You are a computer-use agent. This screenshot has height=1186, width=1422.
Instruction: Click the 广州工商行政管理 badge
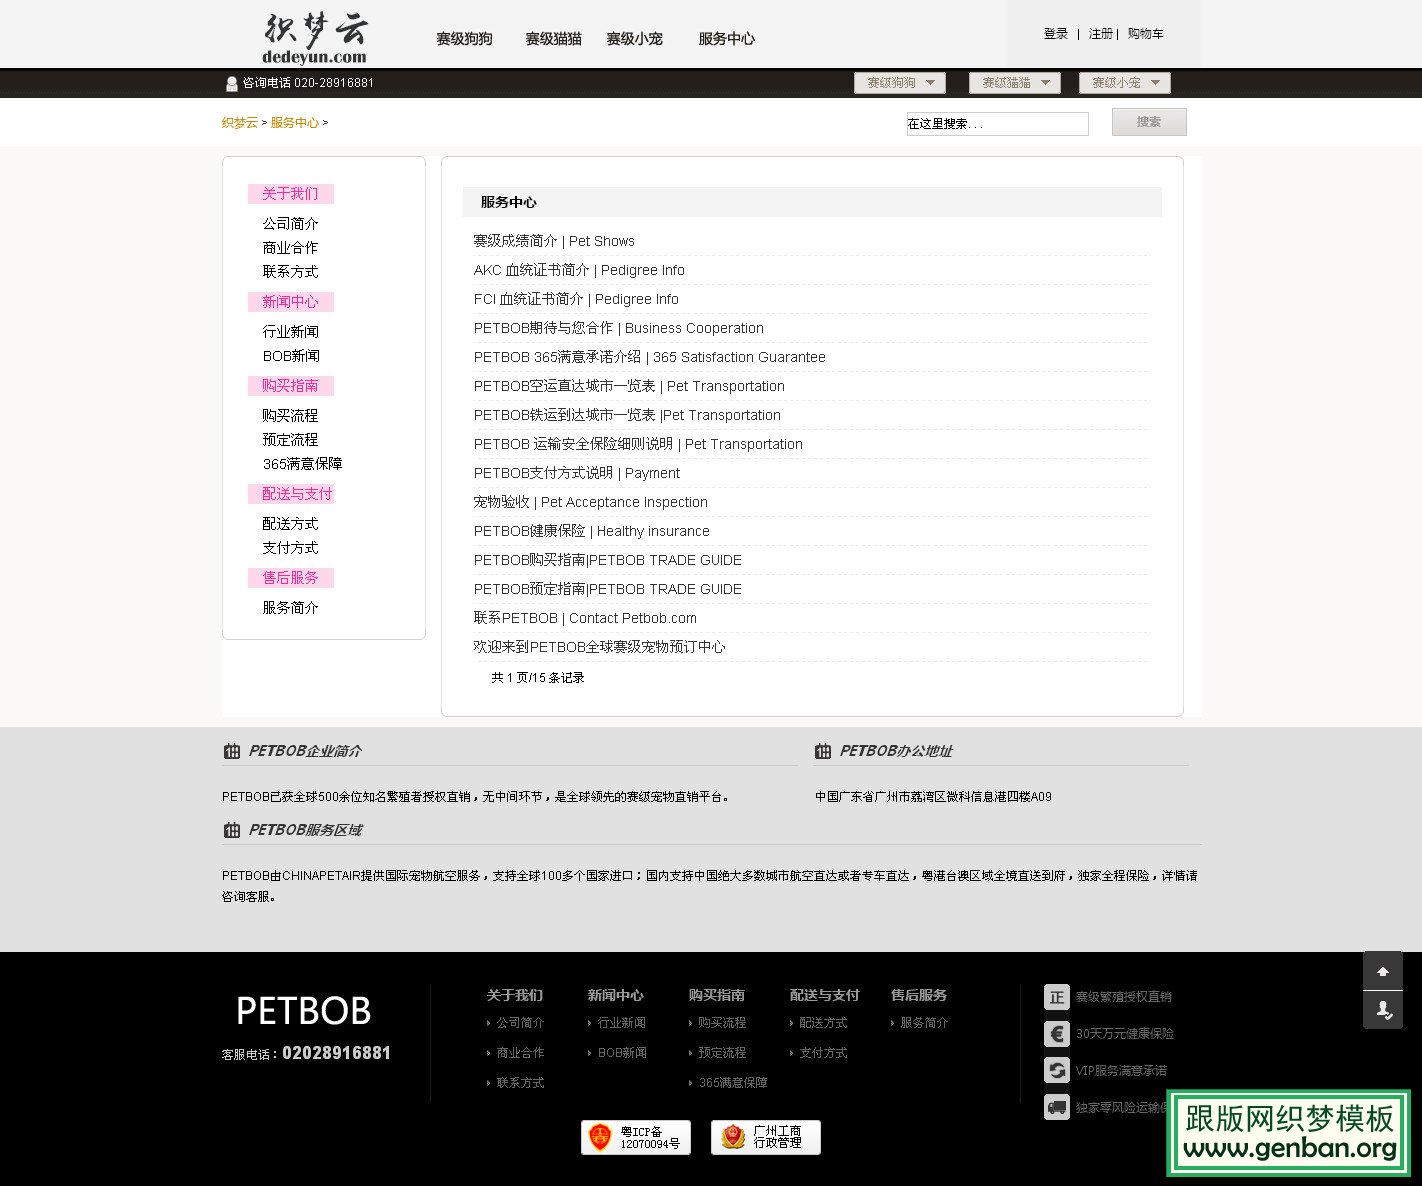(766, 1137)
